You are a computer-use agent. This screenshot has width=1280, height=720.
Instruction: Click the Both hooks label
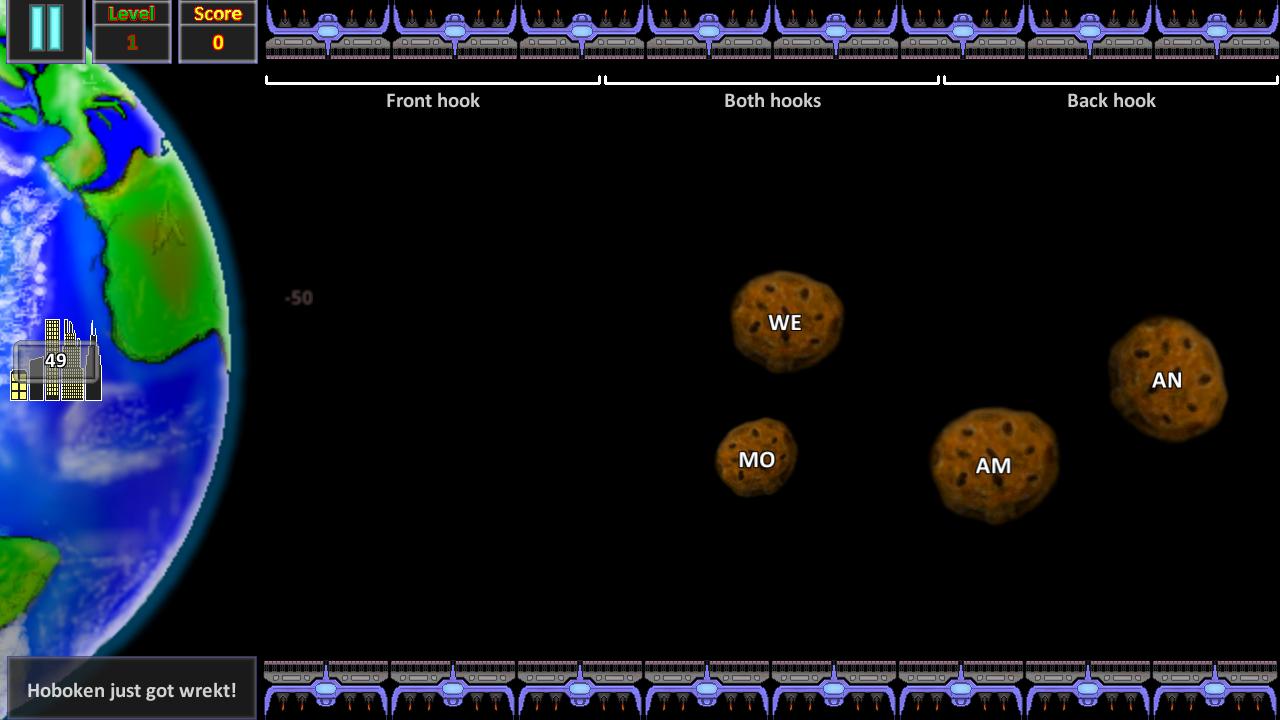click(x=772, y=100)
